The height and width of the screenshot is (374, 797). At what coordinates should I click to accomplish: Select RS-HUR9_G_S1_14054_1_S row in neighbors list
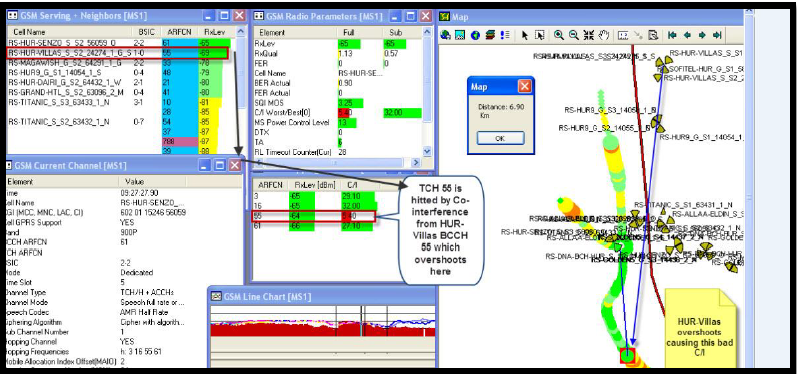coord(119,73)
